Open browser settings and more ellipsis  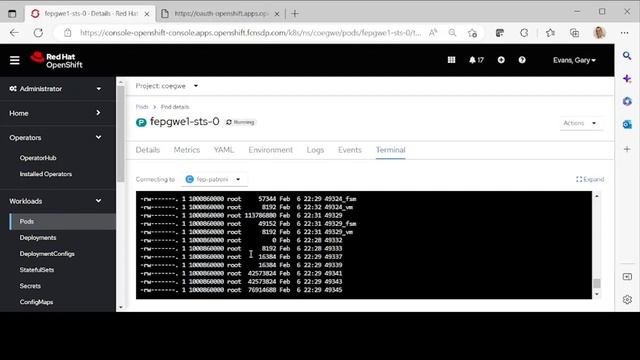(624, 33)
